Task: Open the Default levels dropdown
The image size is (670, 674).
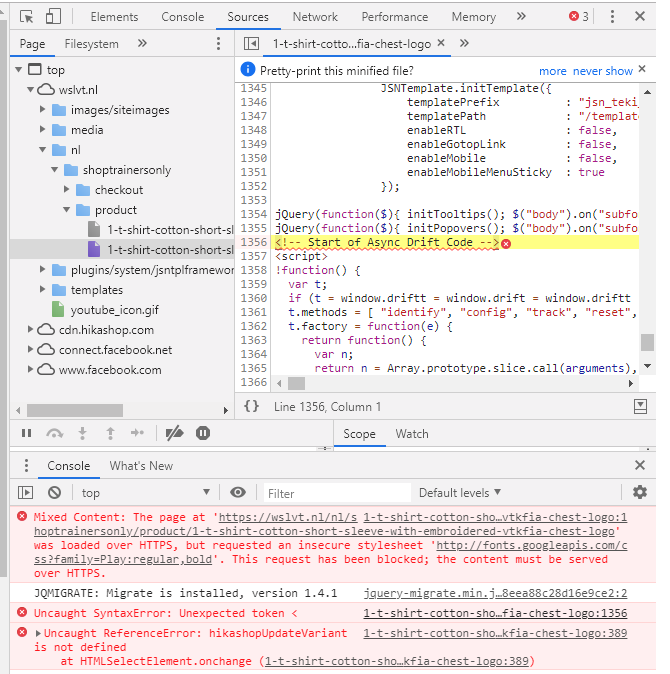Action: pyautogui.click(x=459, y=493)
